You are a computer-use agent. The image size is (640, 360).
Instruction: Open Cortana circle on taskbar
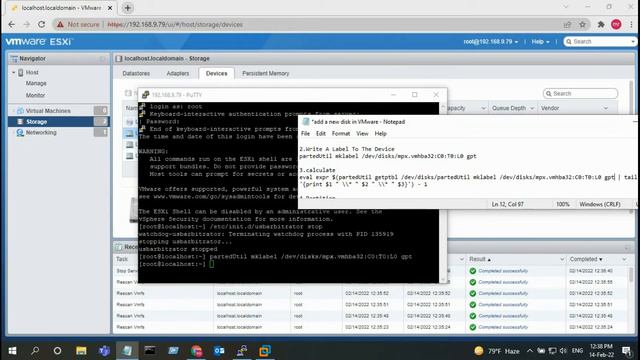tap(58, 351)
